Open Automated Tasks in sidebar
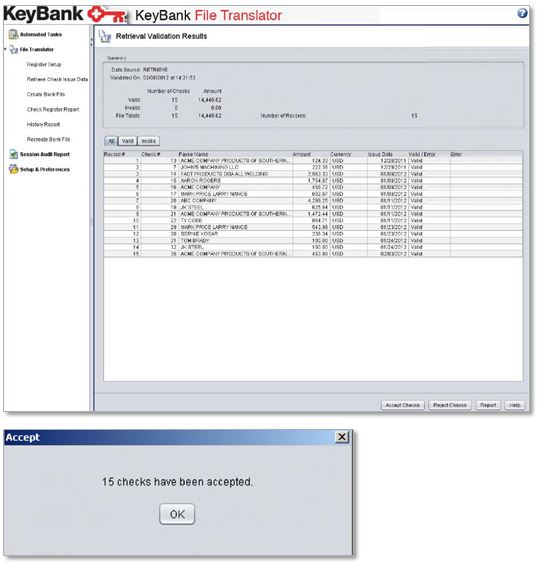This screenshot has width=538, height=562. point(41,34)
